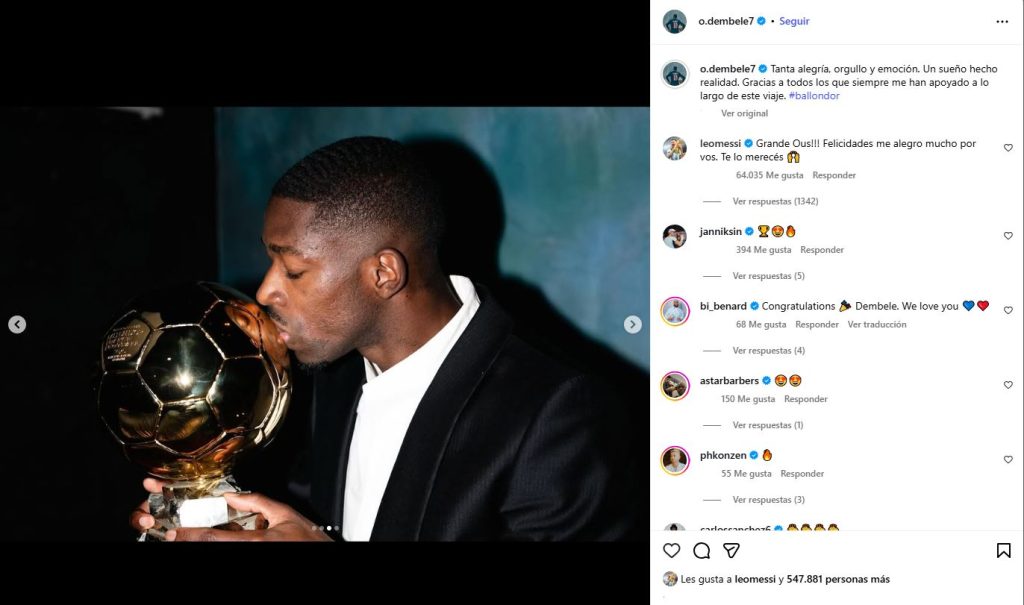The width and height of the screenshot is (1024, 605).
Task: Like leomessi's comment
Action: click(x=1008, y=148)
